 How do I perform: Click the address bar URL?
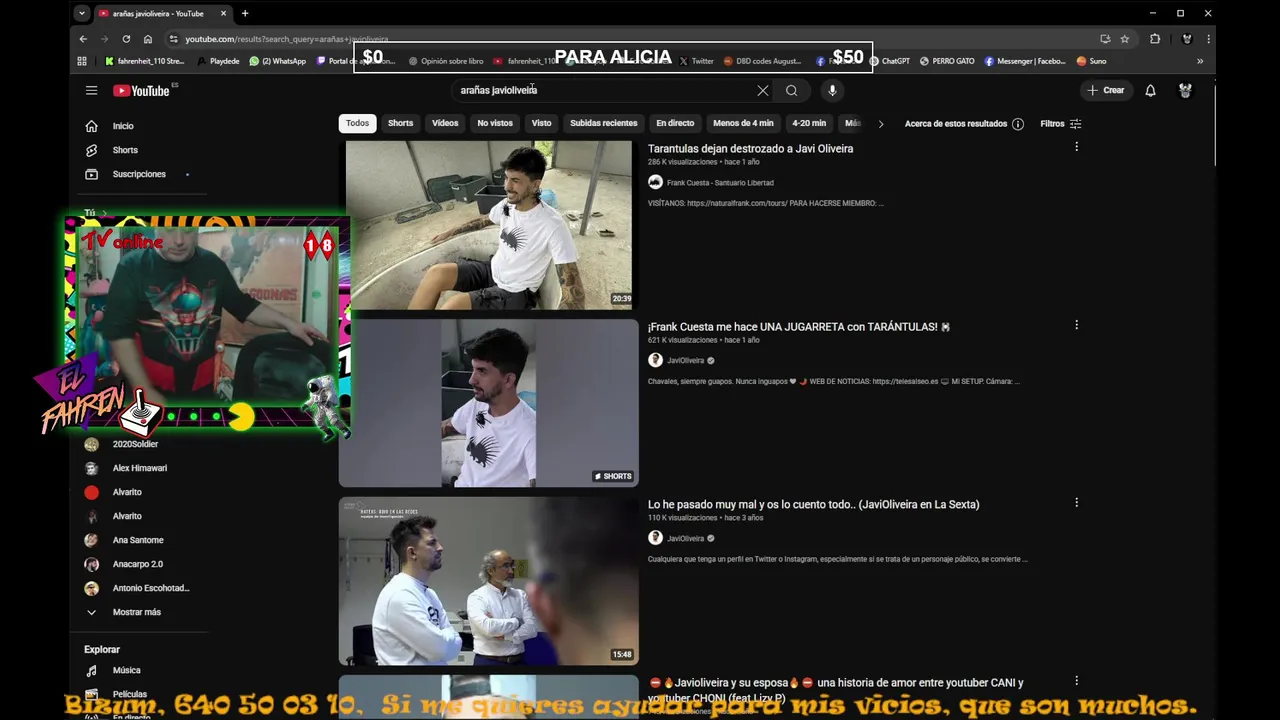[x=287, y=39]
